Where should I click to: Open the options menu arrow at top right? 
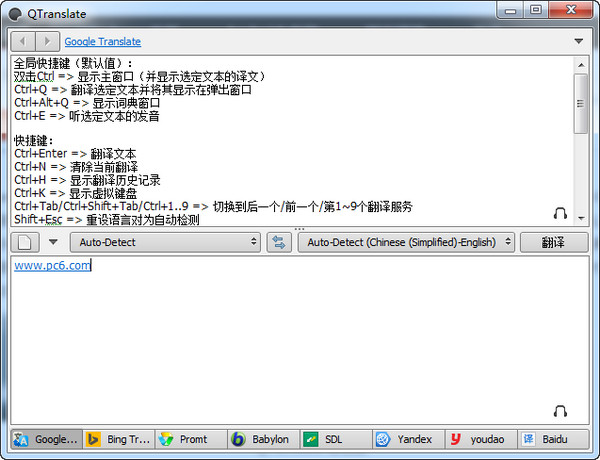tap(579, 41)
